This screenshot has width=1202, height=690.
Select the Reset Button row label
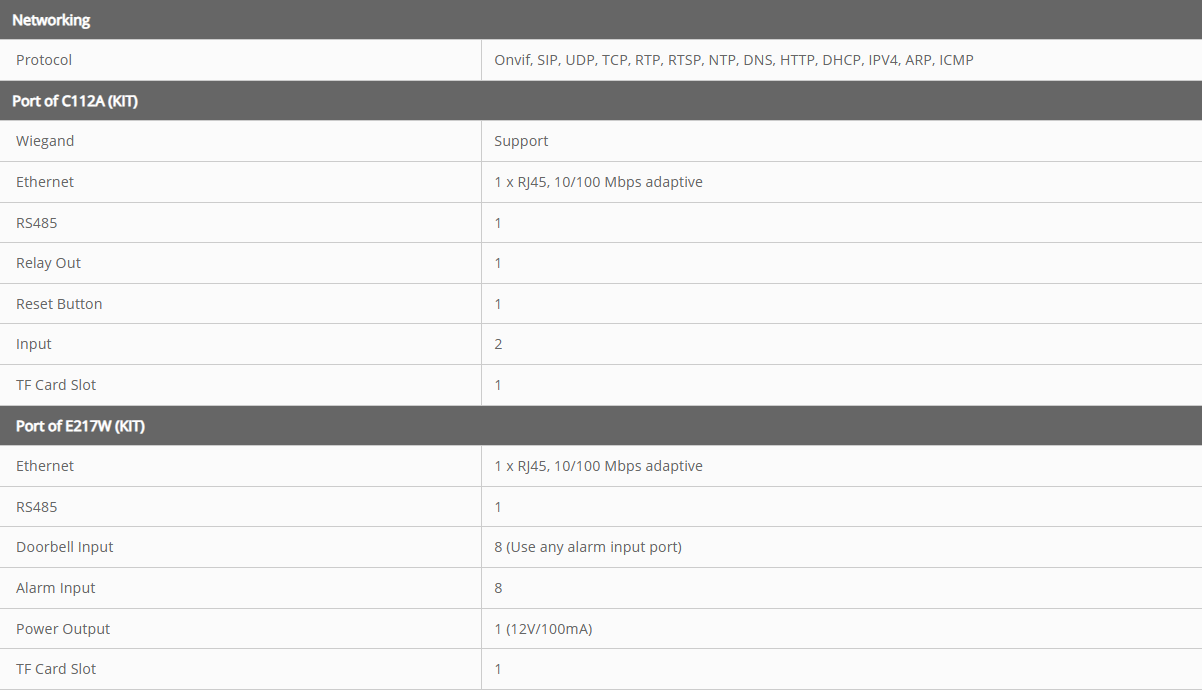[59, 304]
